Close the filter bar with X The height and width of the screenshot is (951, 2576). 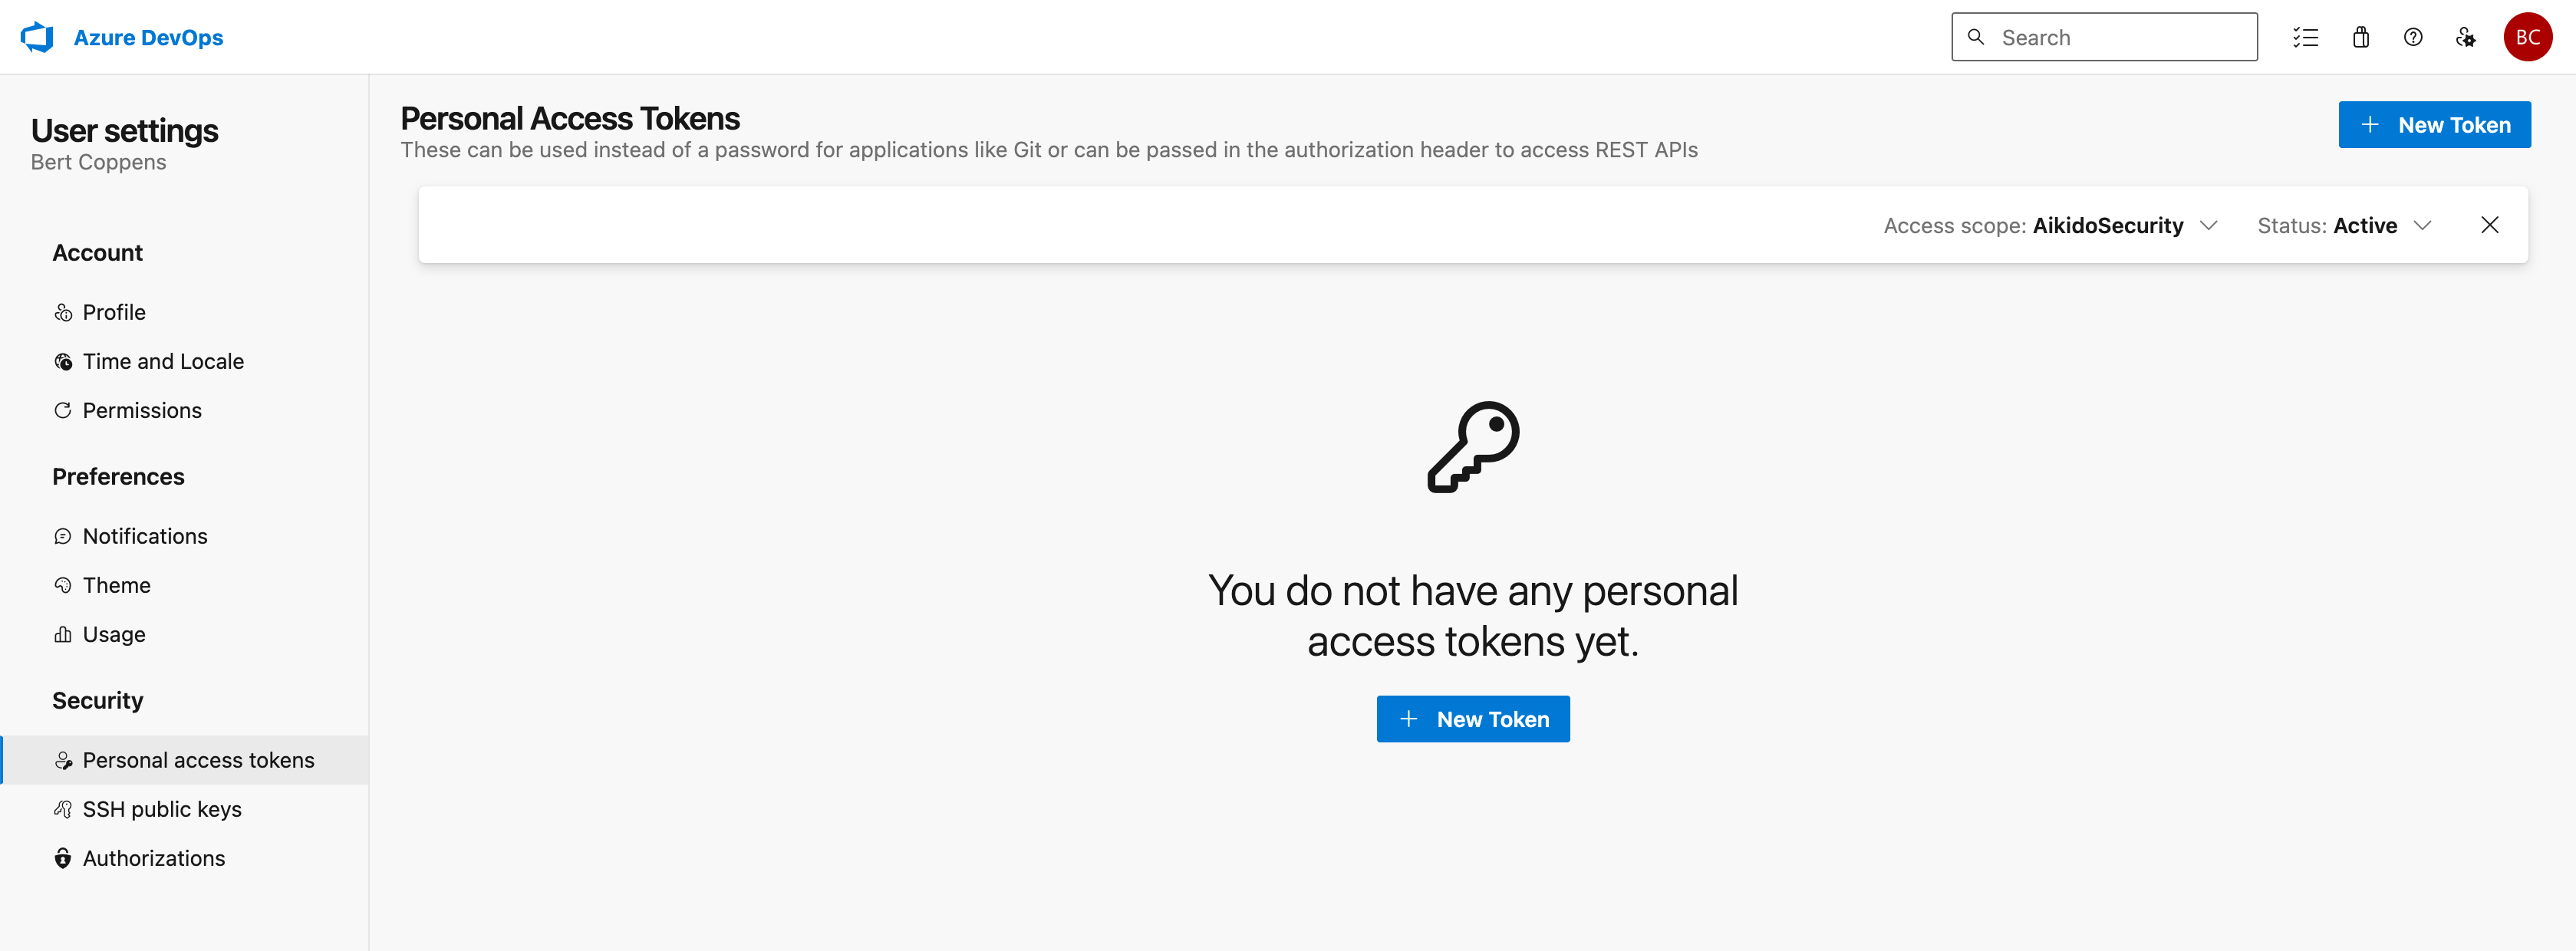tap(2490, 225)
